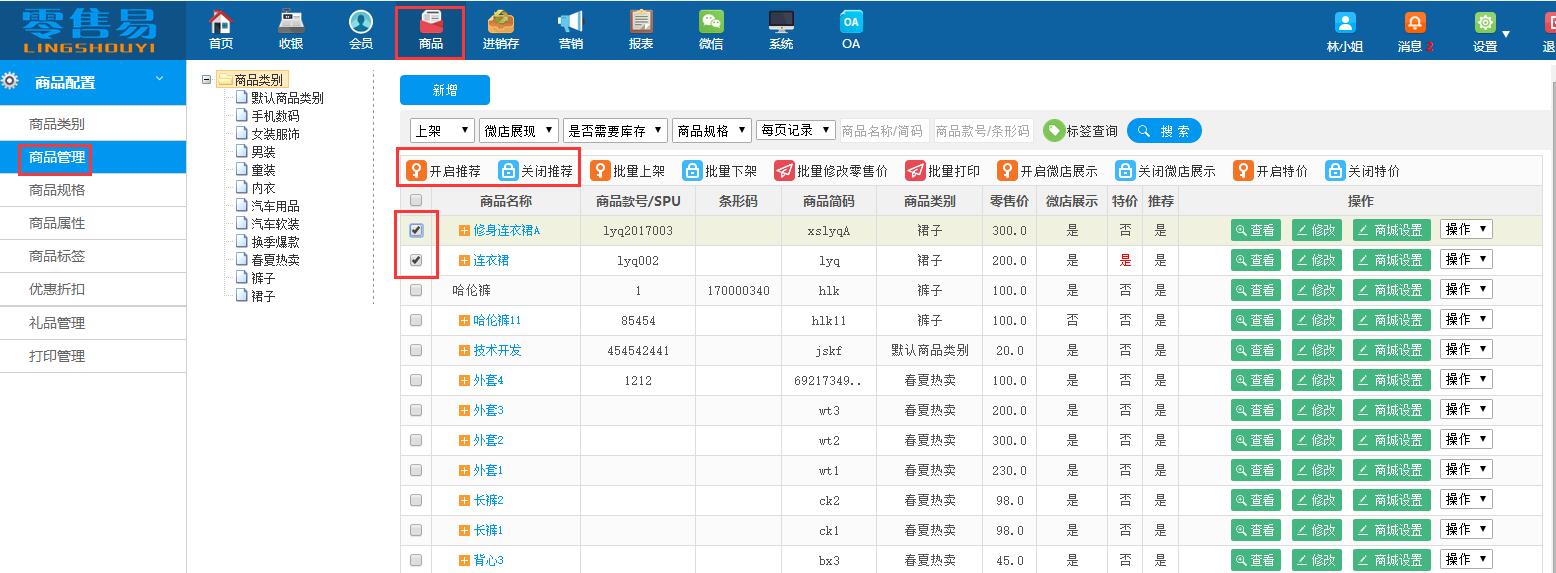
Task: Click the 商品名称/简码 search input field
Action: (x=882, y=131)
